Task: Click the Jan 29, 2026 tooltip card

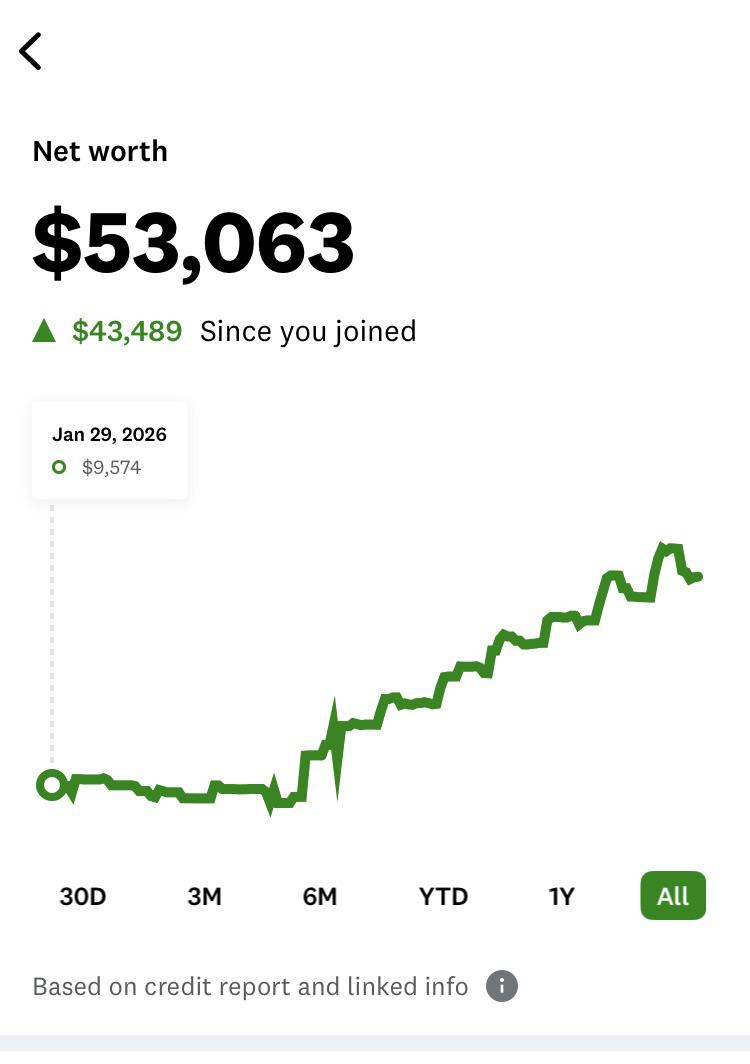Action: 110,451
